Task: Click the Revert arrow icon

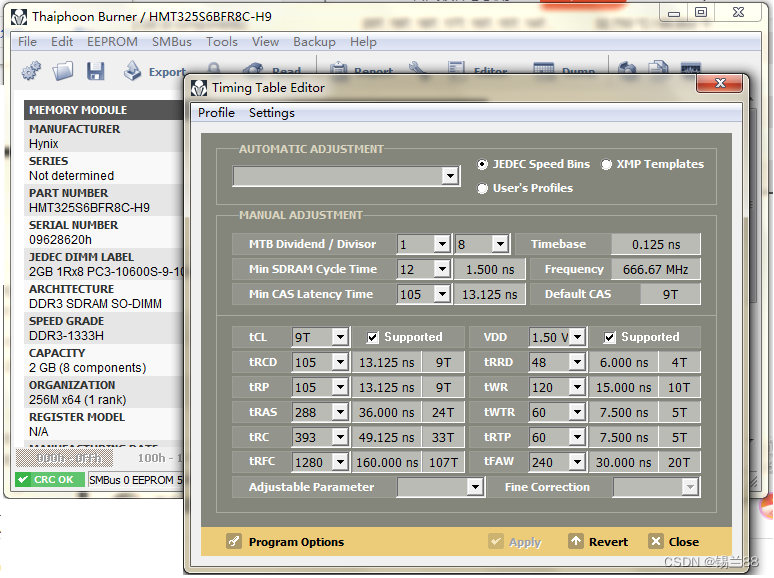Action: point(576,541)
